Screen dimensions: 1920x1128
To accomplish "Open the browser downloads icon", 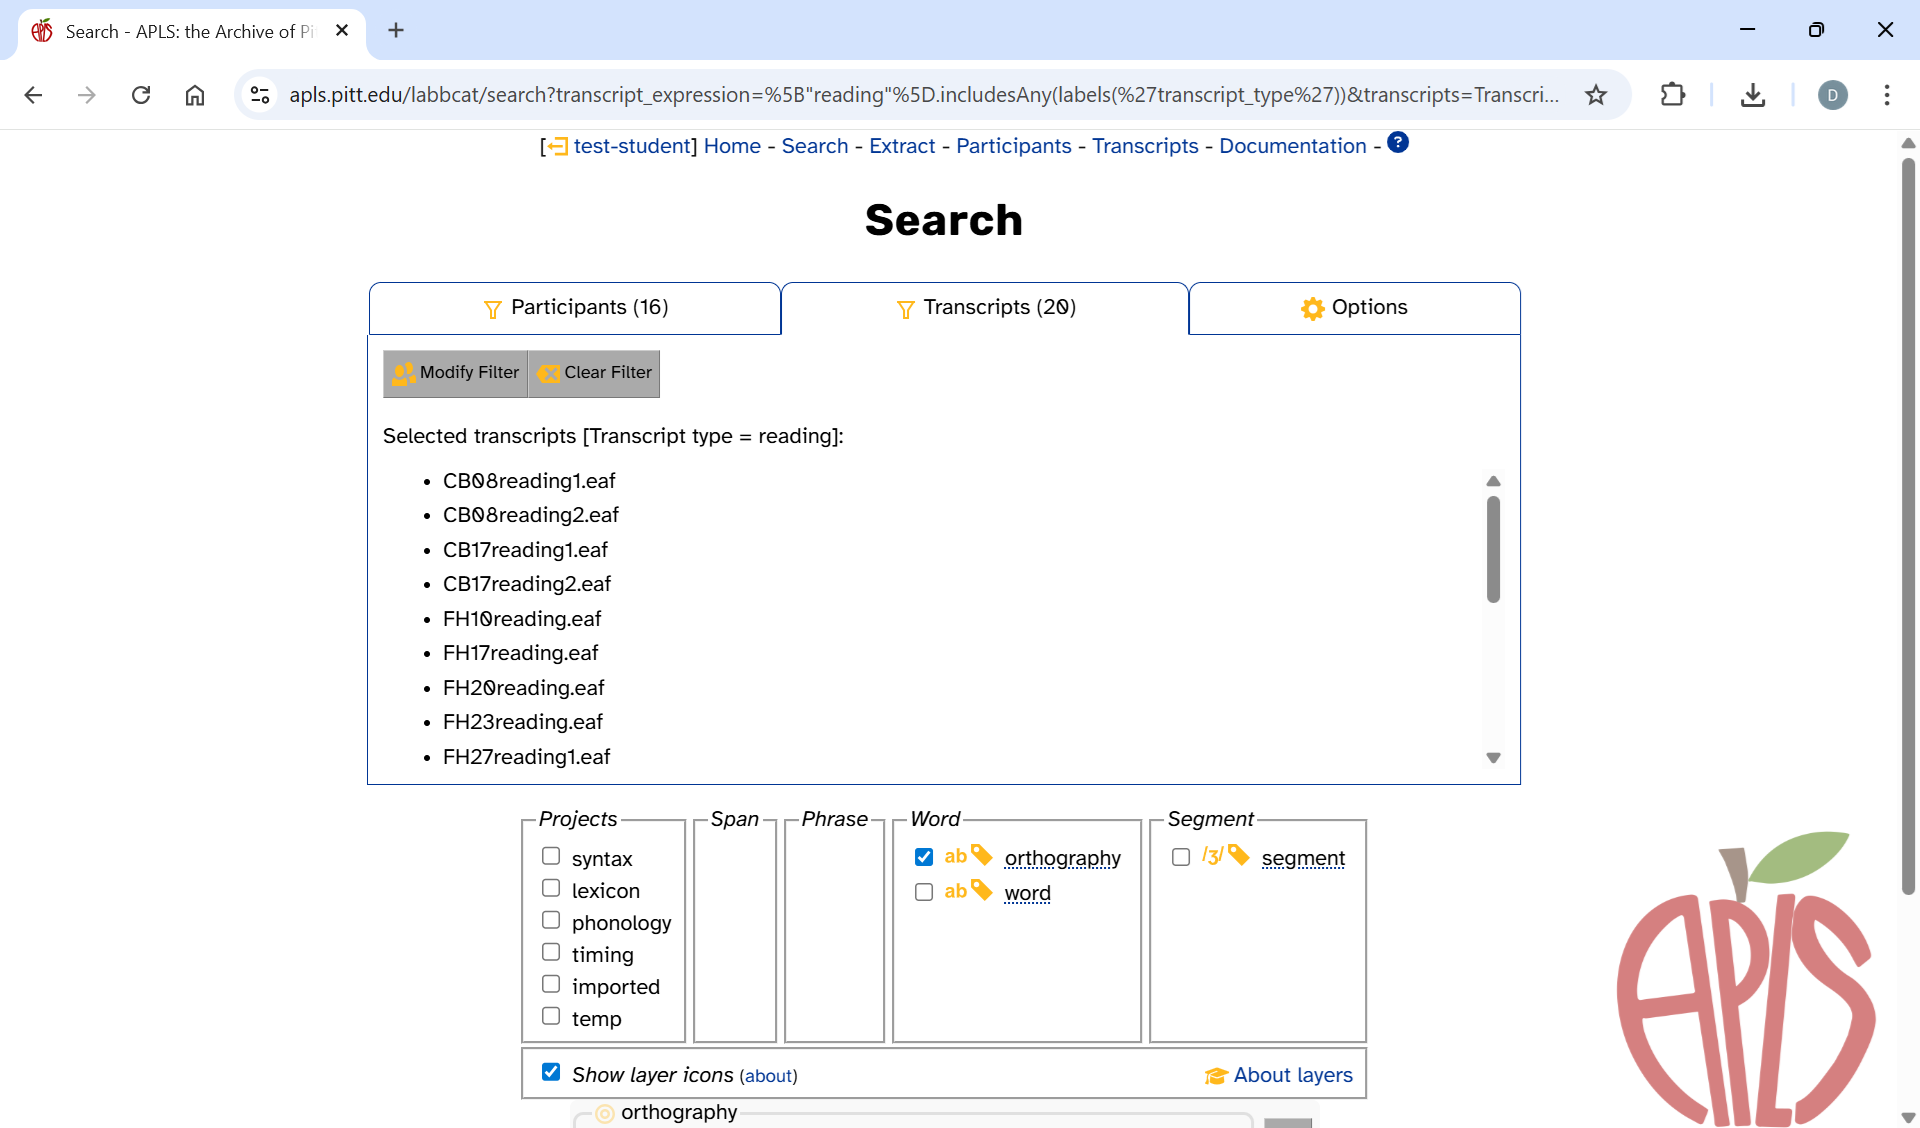I will (x=1752, y=95).
